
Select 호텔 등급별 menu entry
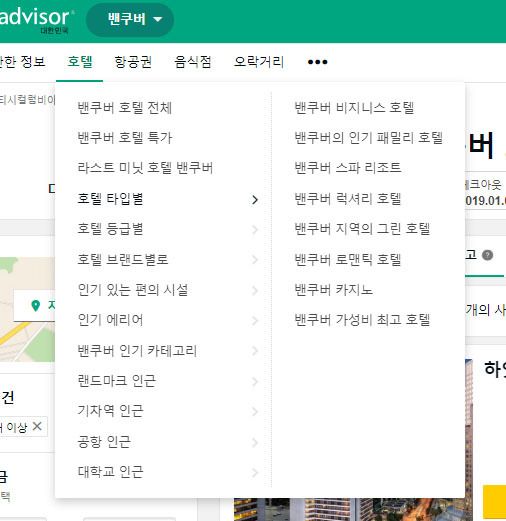pos(110,229)
